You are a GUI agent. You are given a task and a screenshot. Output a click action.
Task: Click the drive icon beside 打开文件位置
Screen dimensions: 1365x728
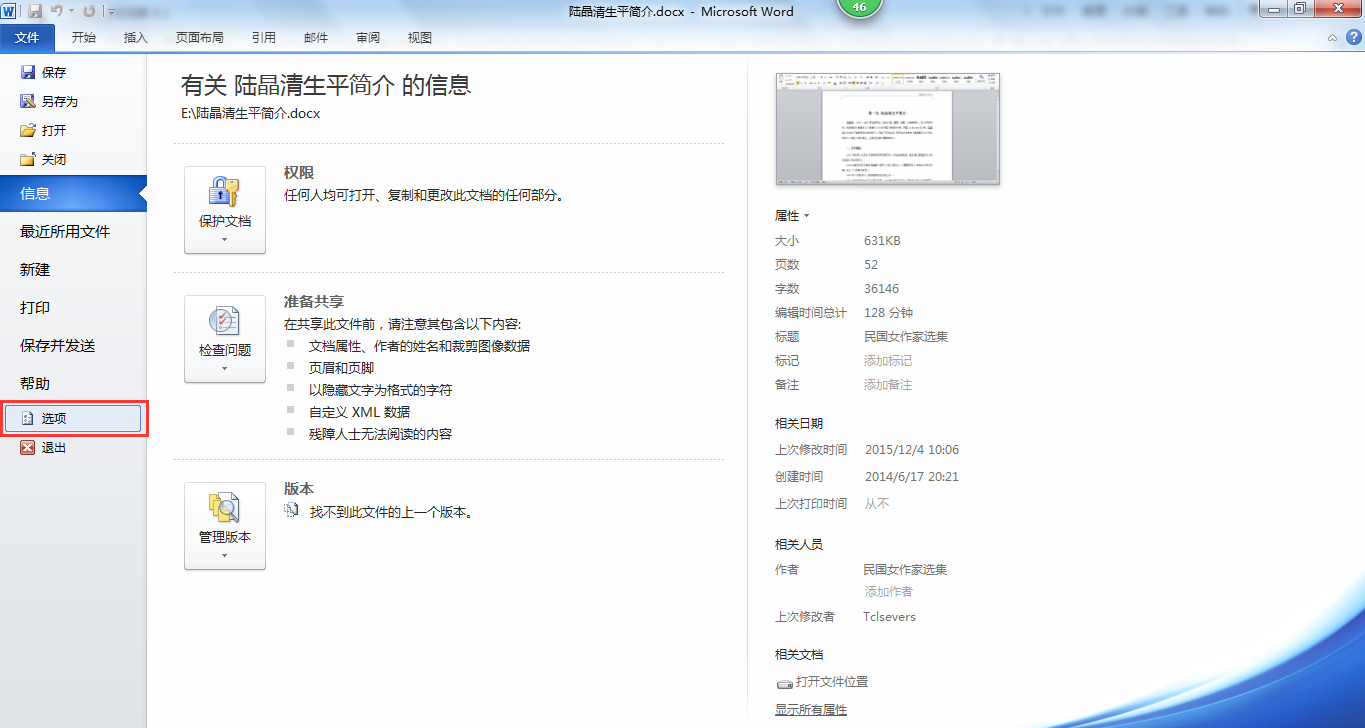pos(784,683)
